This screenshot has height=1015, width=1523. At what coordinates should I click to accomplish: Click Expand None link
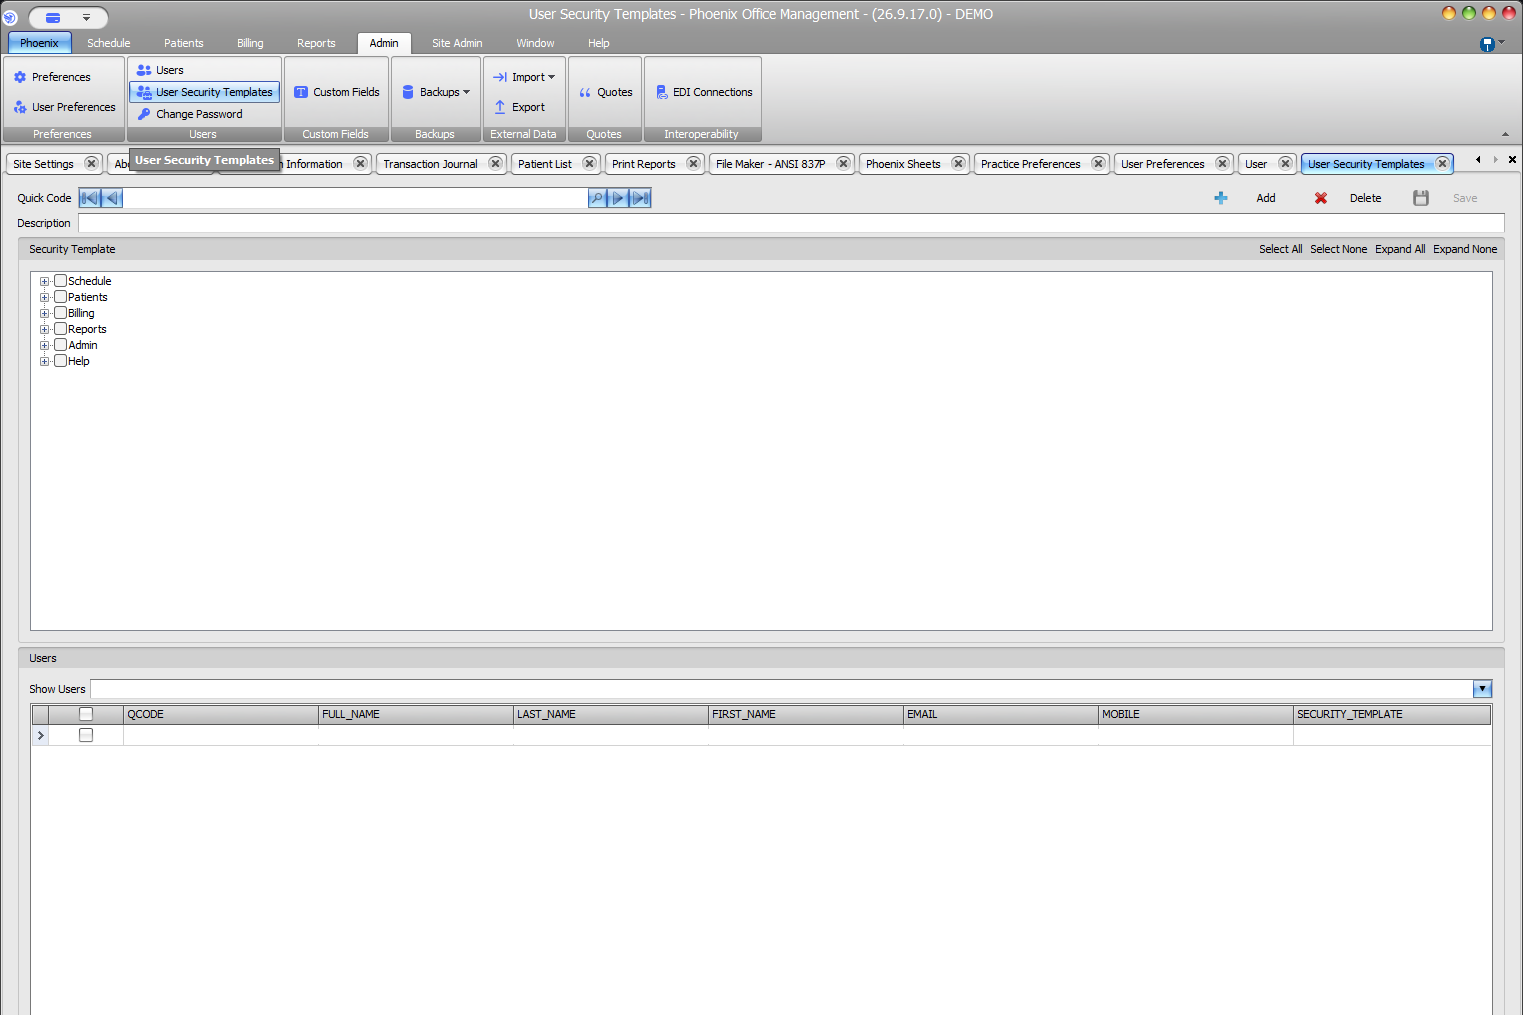click(1465, 249)
